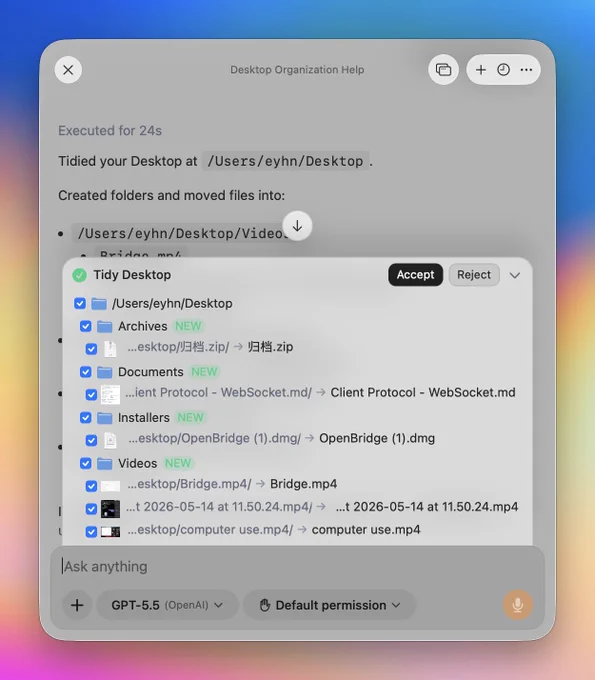Uncheck the Bridge.mp4 checkbox
The image size is (595, 680).
91,486
